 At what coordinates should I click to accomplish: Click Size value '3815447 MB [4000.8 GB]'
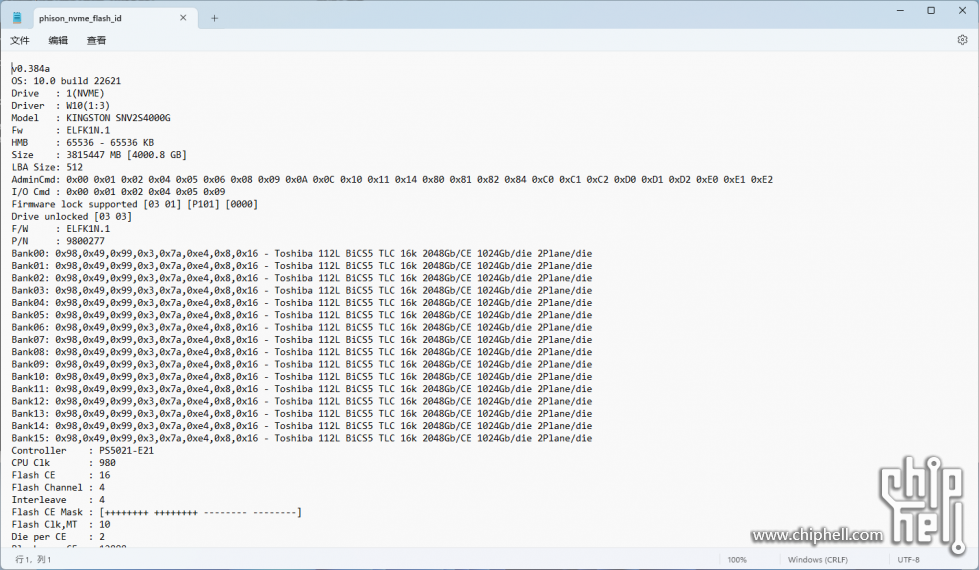[126, 155]
